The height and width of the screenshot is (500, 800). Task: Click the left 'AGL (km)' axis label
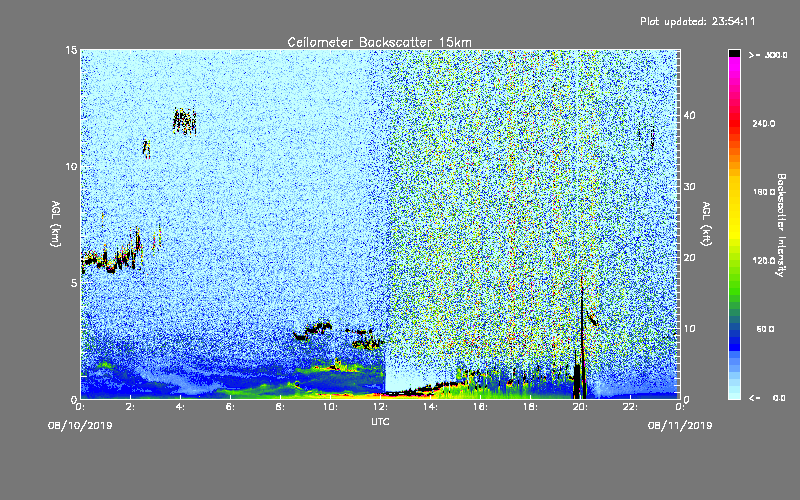[56, 224]
